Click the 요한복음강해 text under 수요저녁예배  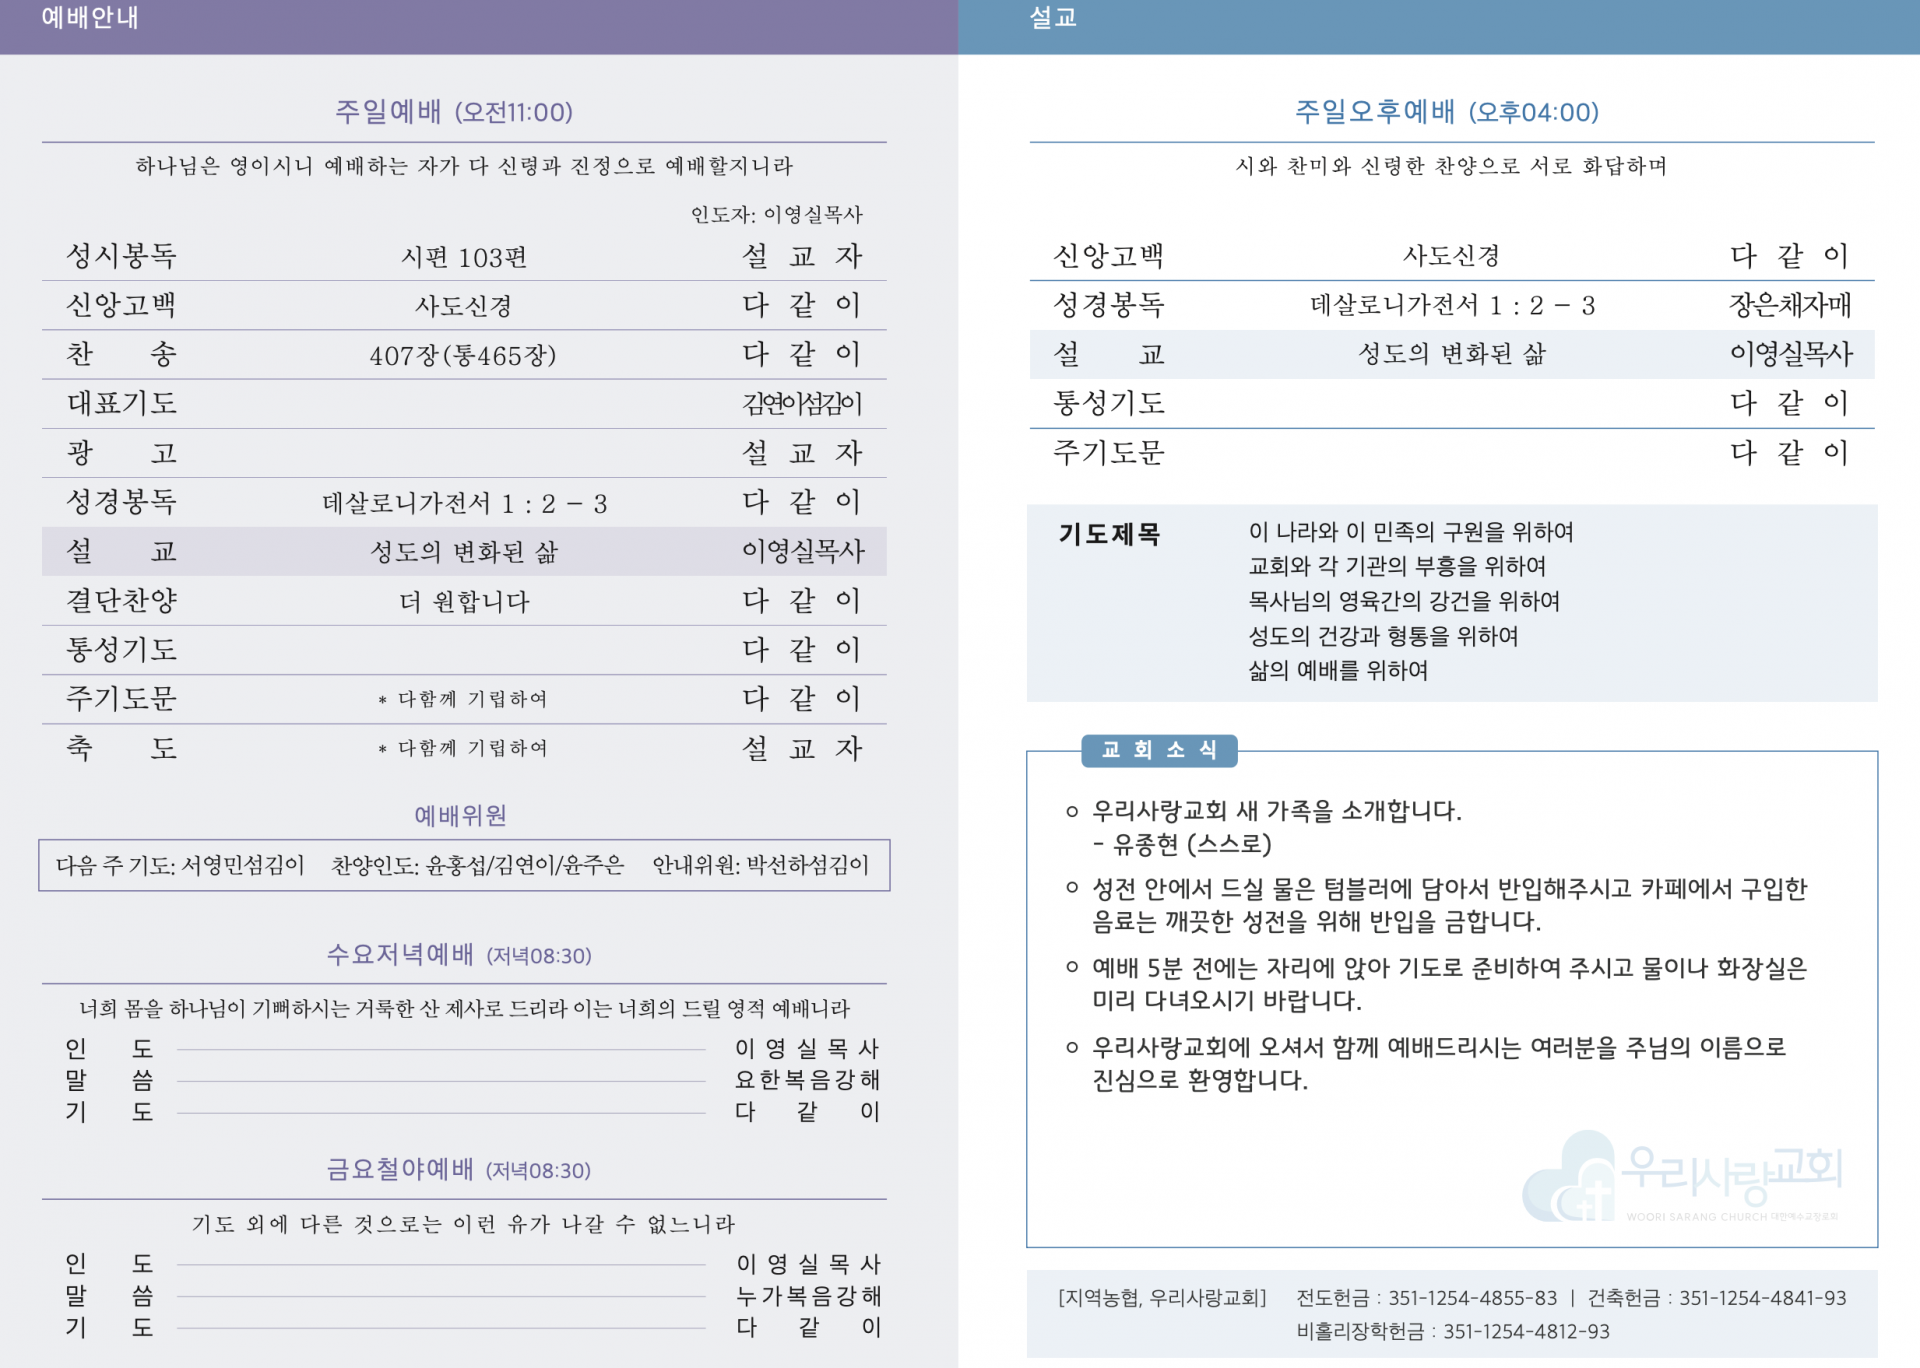(x=807, y=1080)
